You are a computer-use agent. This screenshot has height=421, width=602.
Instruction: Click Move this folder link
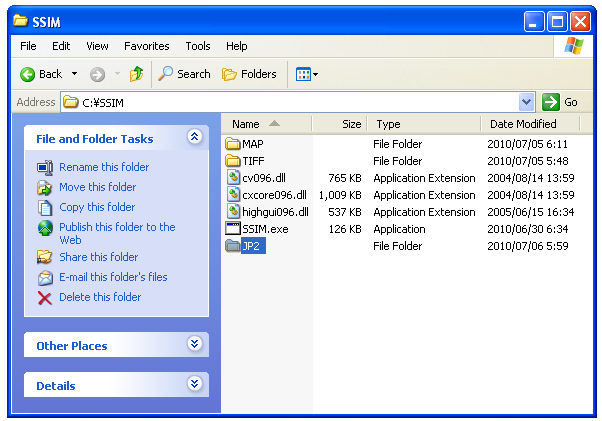98,187
